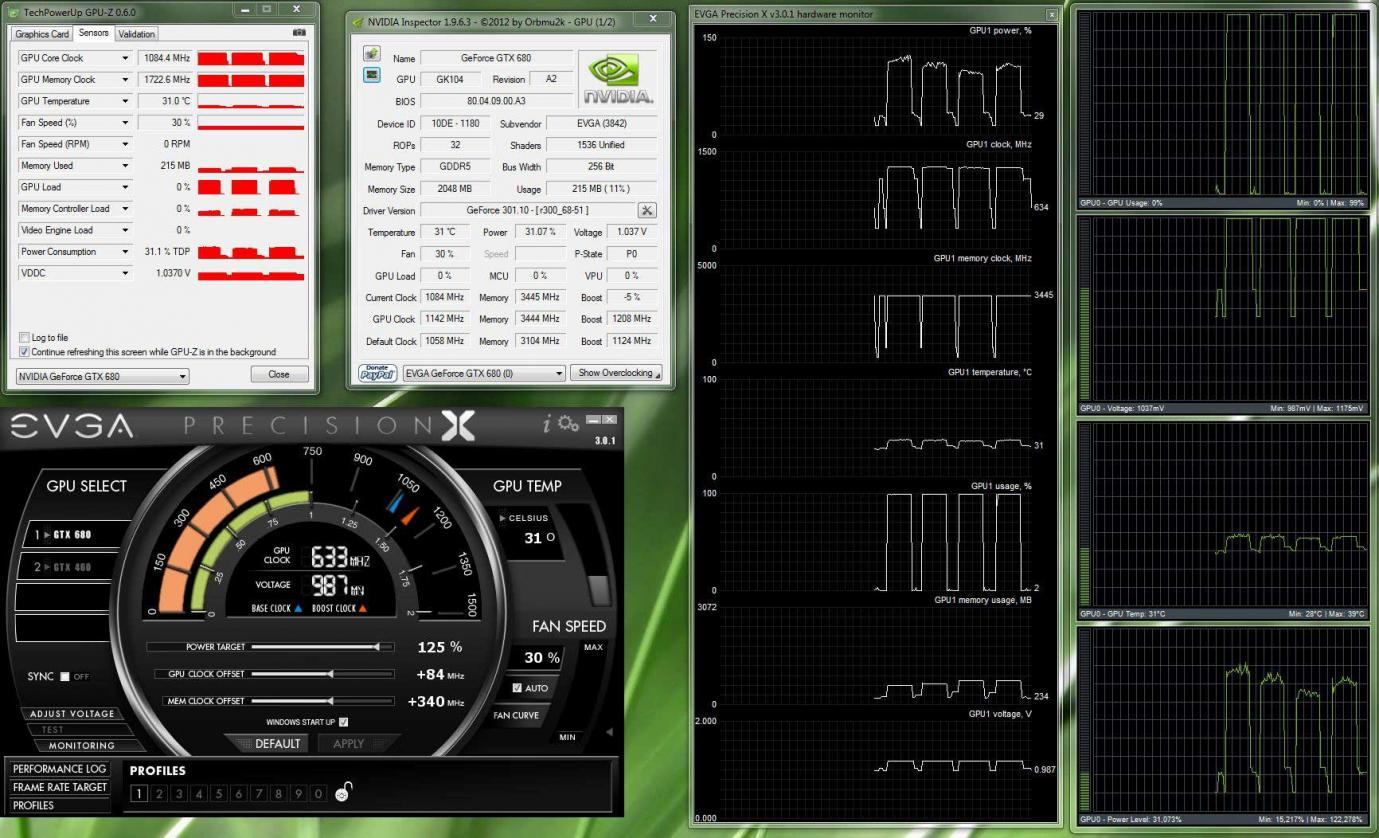Open the PERFORMANCE LOG tab
The width and height of the screenshot is (1379, 838).
[x=60, y=769]
